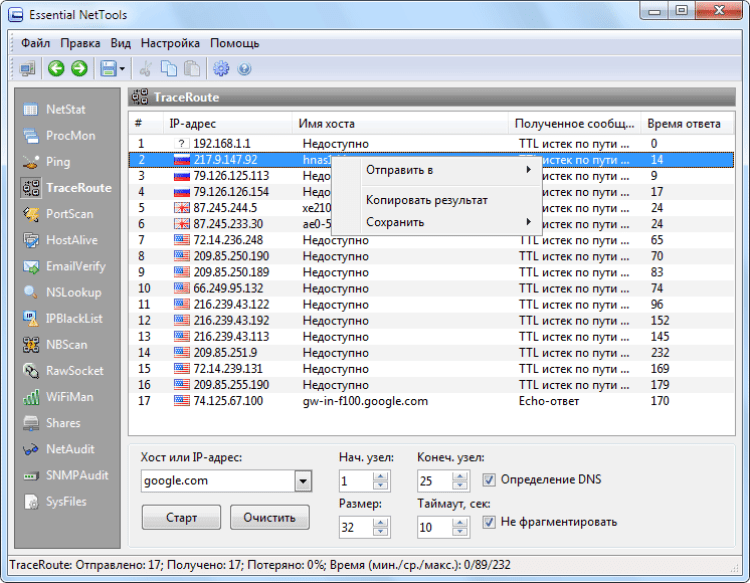Viewport: 750px width, 583px height.
Task: Uncheck Не фрагментировать option
Action: 488,522
